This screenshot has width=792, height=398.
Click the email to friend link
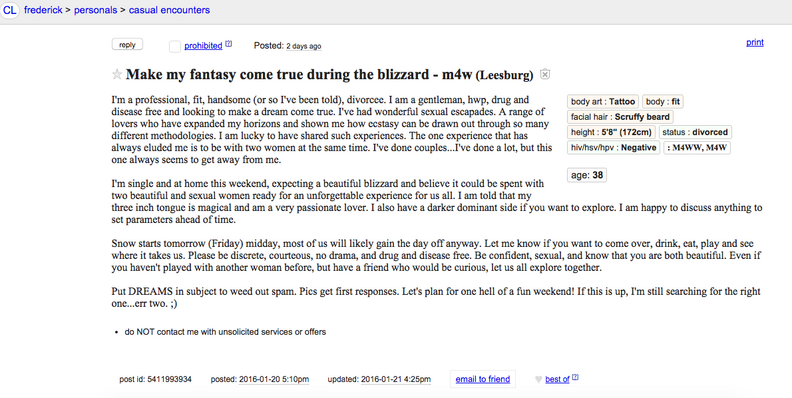click(482, 379)
